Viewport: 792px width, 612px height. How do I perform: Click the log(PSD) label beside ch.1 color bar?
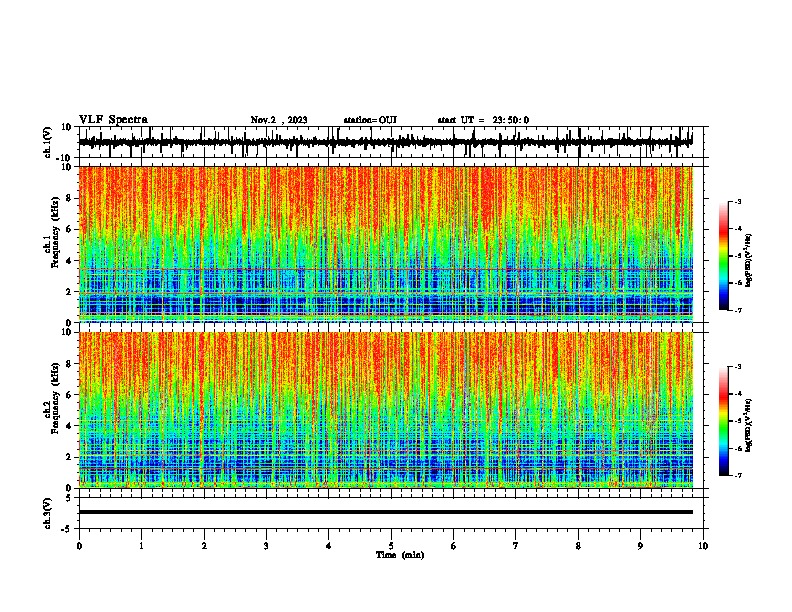(x=748, y=261)
